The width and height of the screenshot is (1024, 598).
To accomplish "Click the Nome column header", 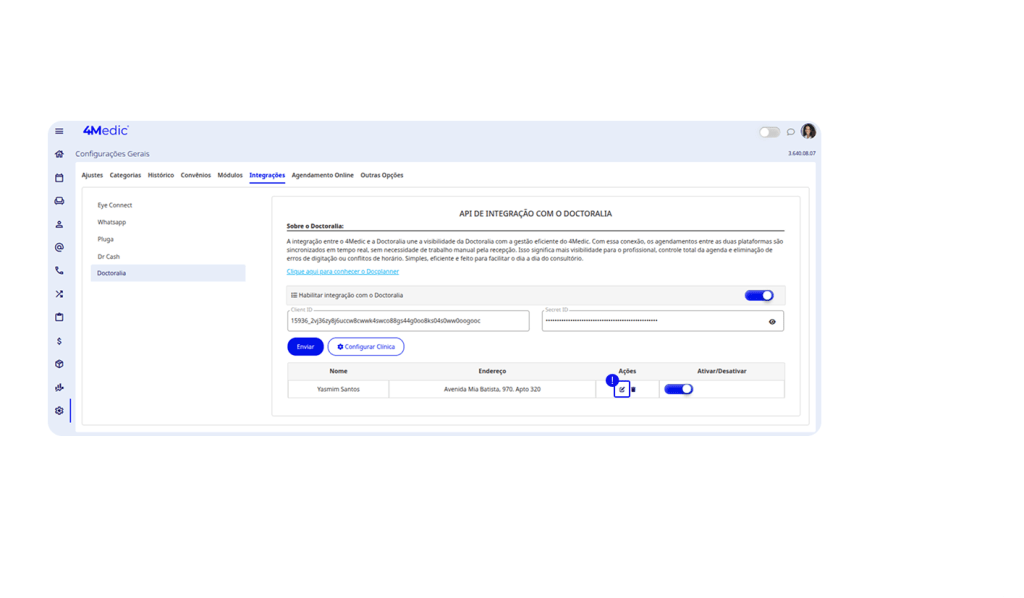I will click(x=338, y=371).
